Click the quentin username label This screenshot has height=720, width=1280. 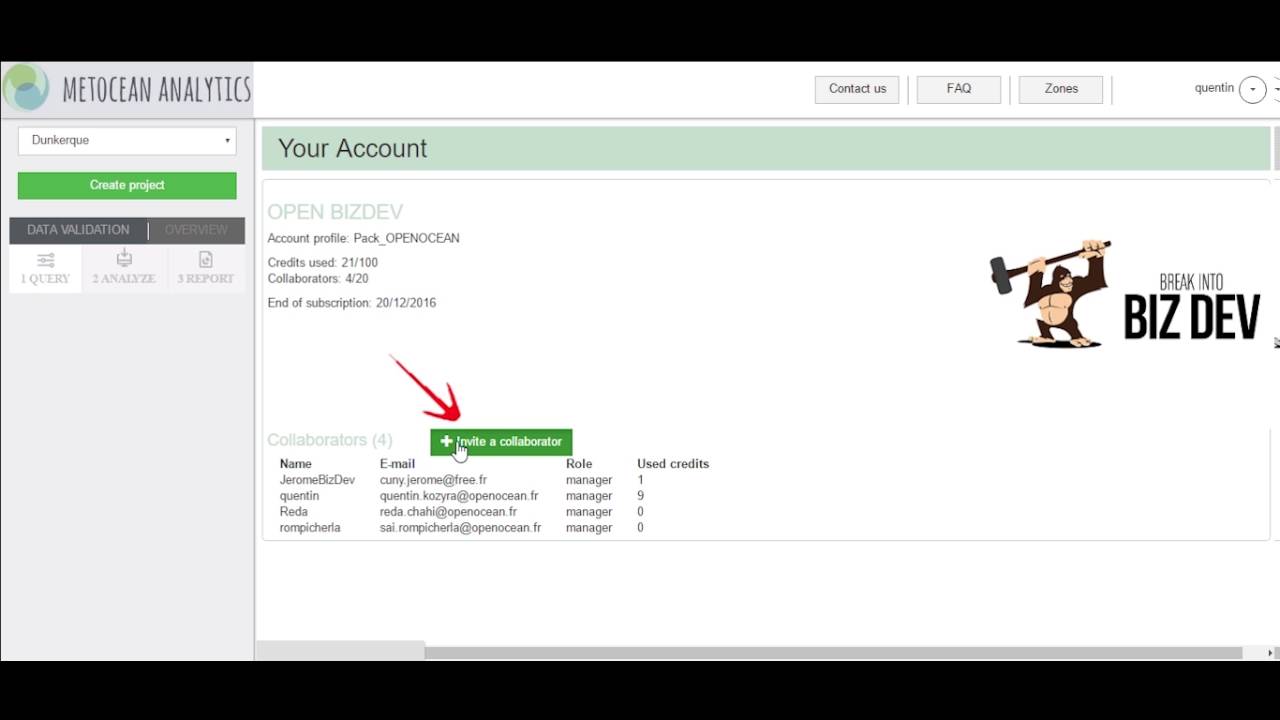click(x=1214, y=88)
